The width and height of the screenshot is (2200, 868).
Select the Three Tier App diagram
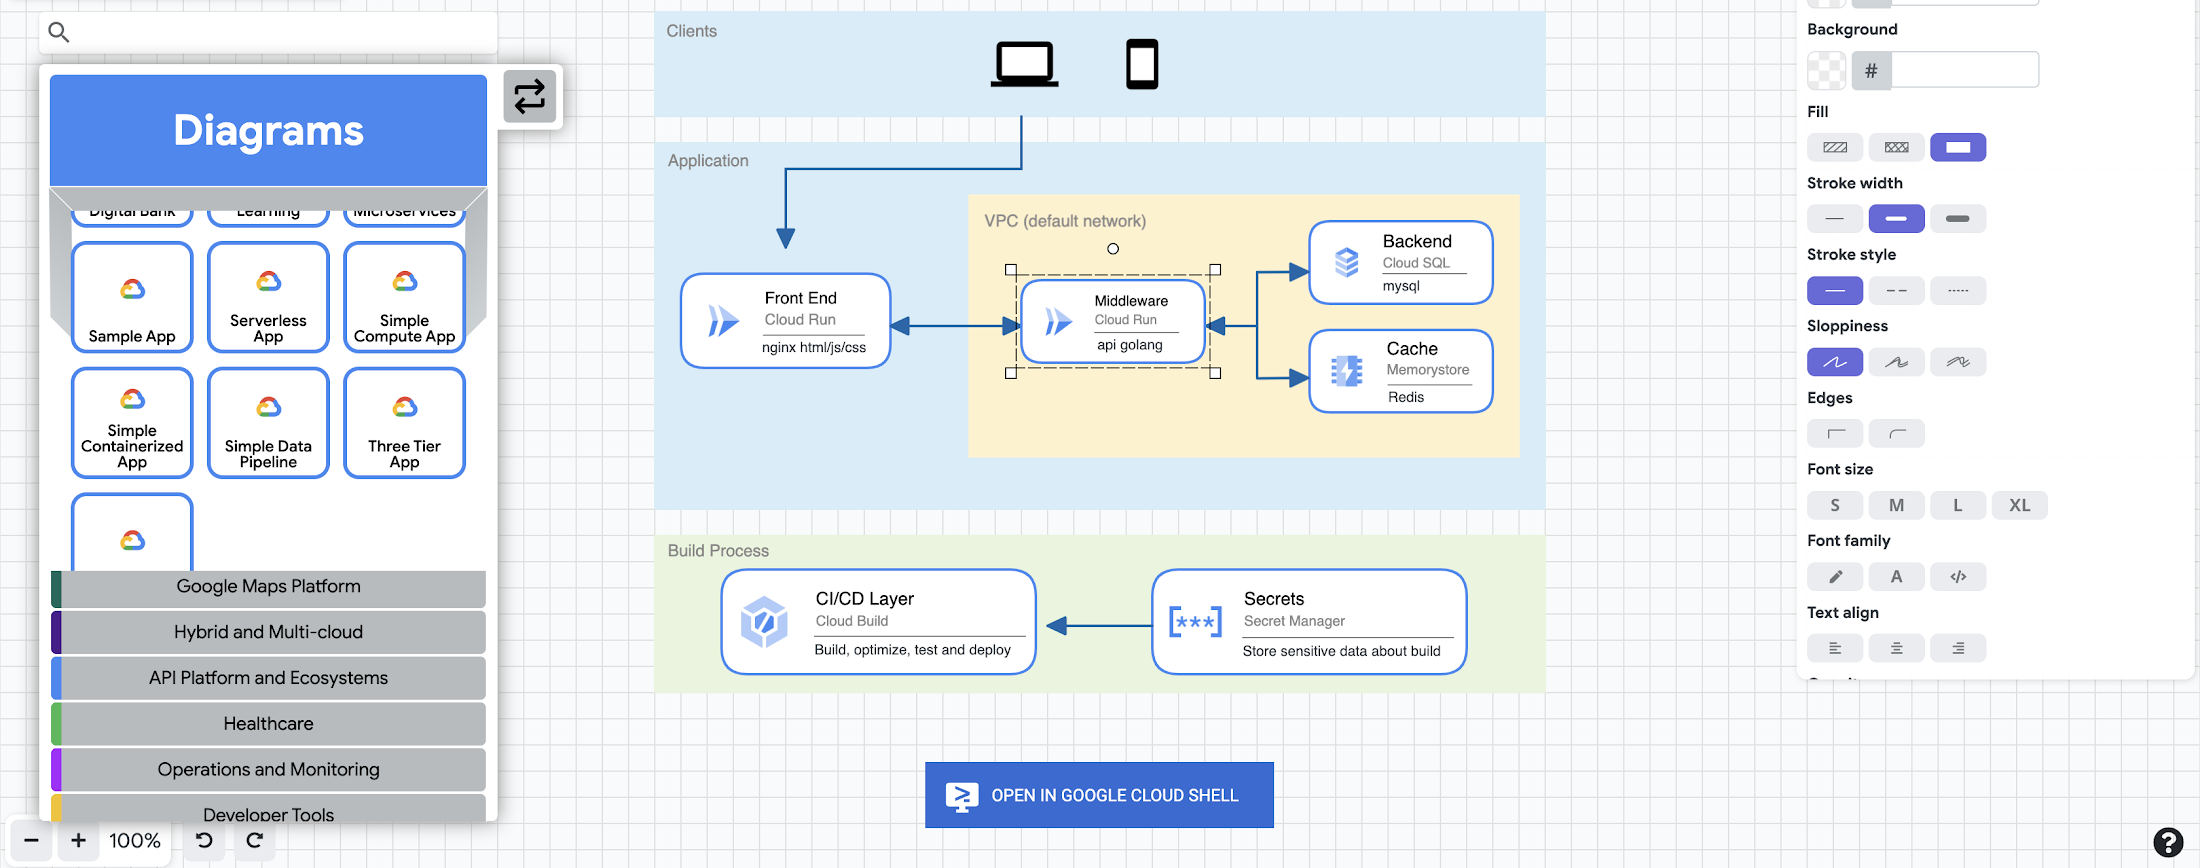pyautogui.click(x=404, y=423)
